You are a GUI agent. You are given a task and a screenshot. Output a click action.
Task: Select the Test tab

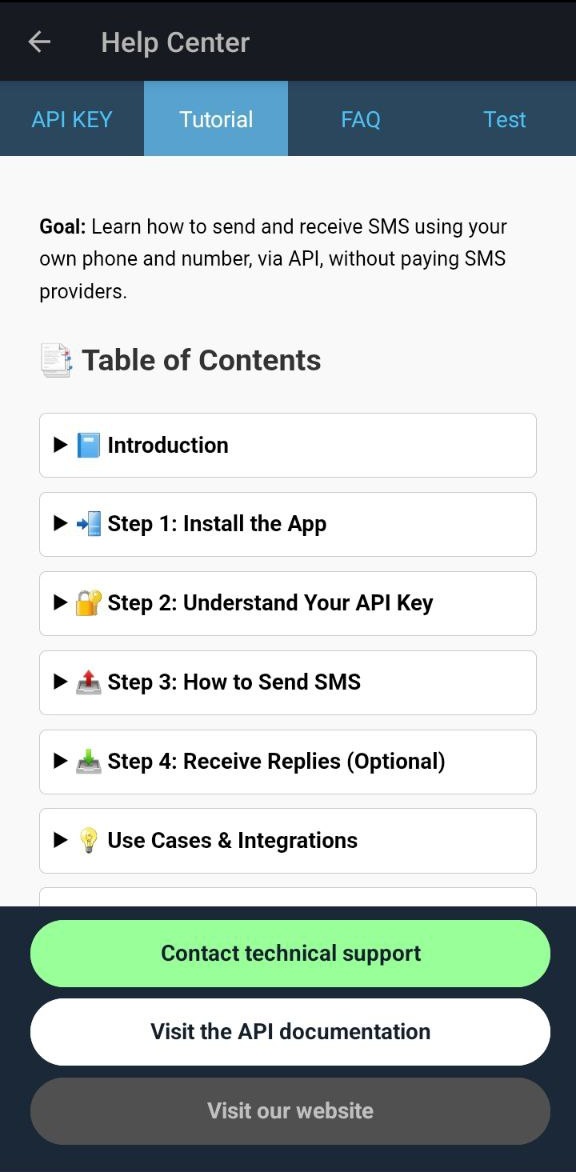[504, 119]
